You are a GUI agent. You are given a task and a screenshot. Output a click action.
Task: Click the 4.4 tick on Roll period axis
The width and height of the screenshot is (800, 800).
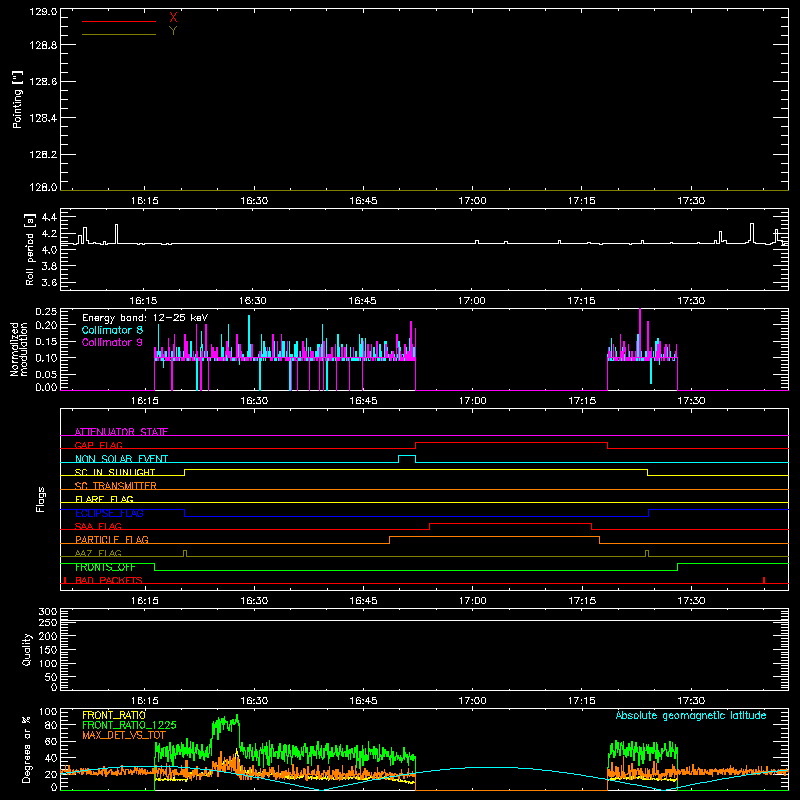click(x=49, y=217)
